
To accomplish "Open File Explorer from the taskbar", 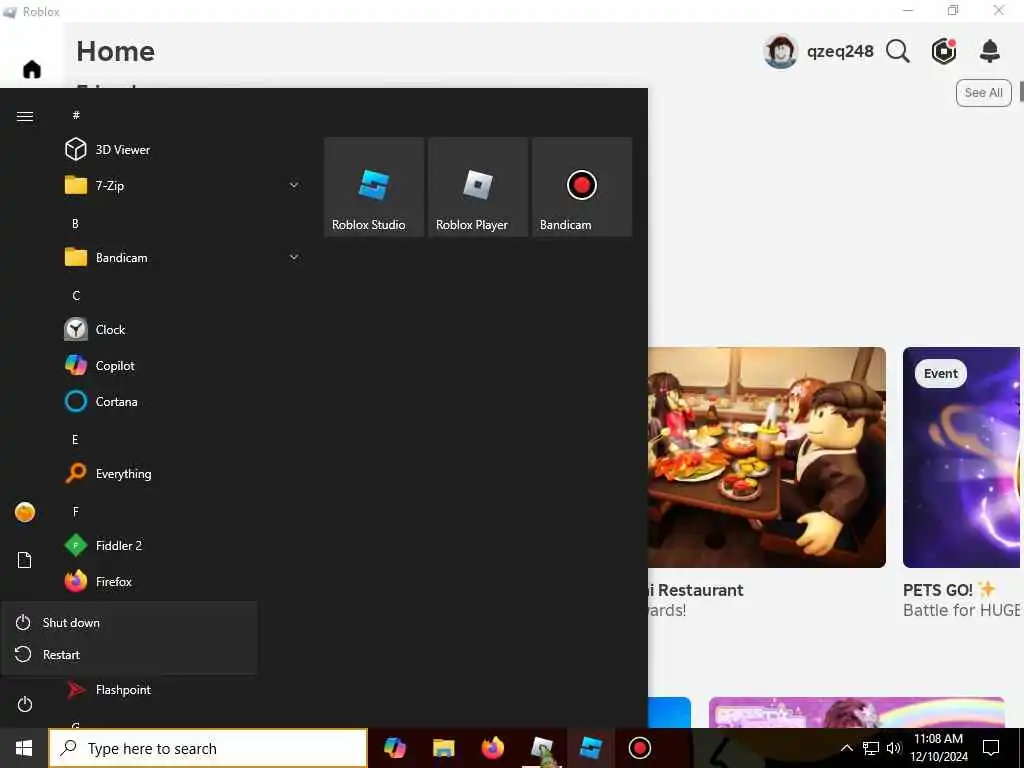I will click(x=443, y=748).
